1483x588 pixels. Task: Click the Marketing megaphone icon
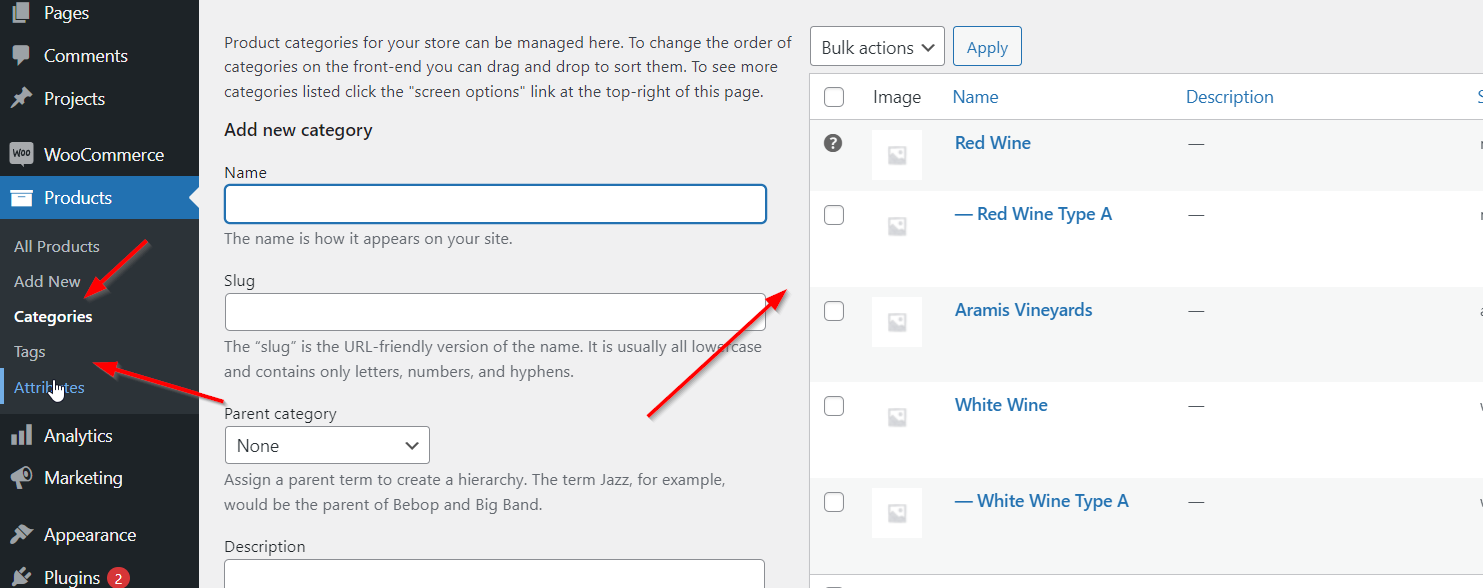pos(21,478)
